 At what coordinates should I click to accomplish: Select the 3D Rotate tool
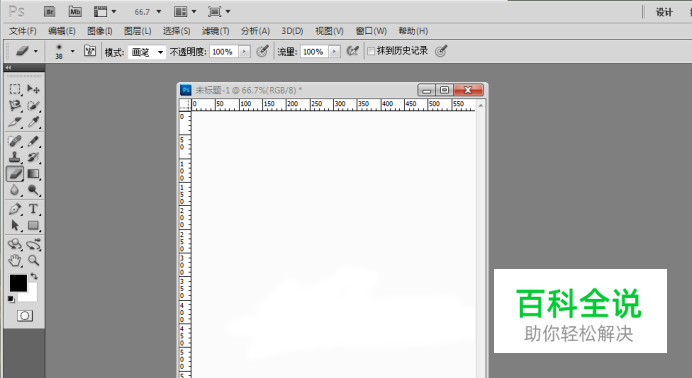[15, 244]
